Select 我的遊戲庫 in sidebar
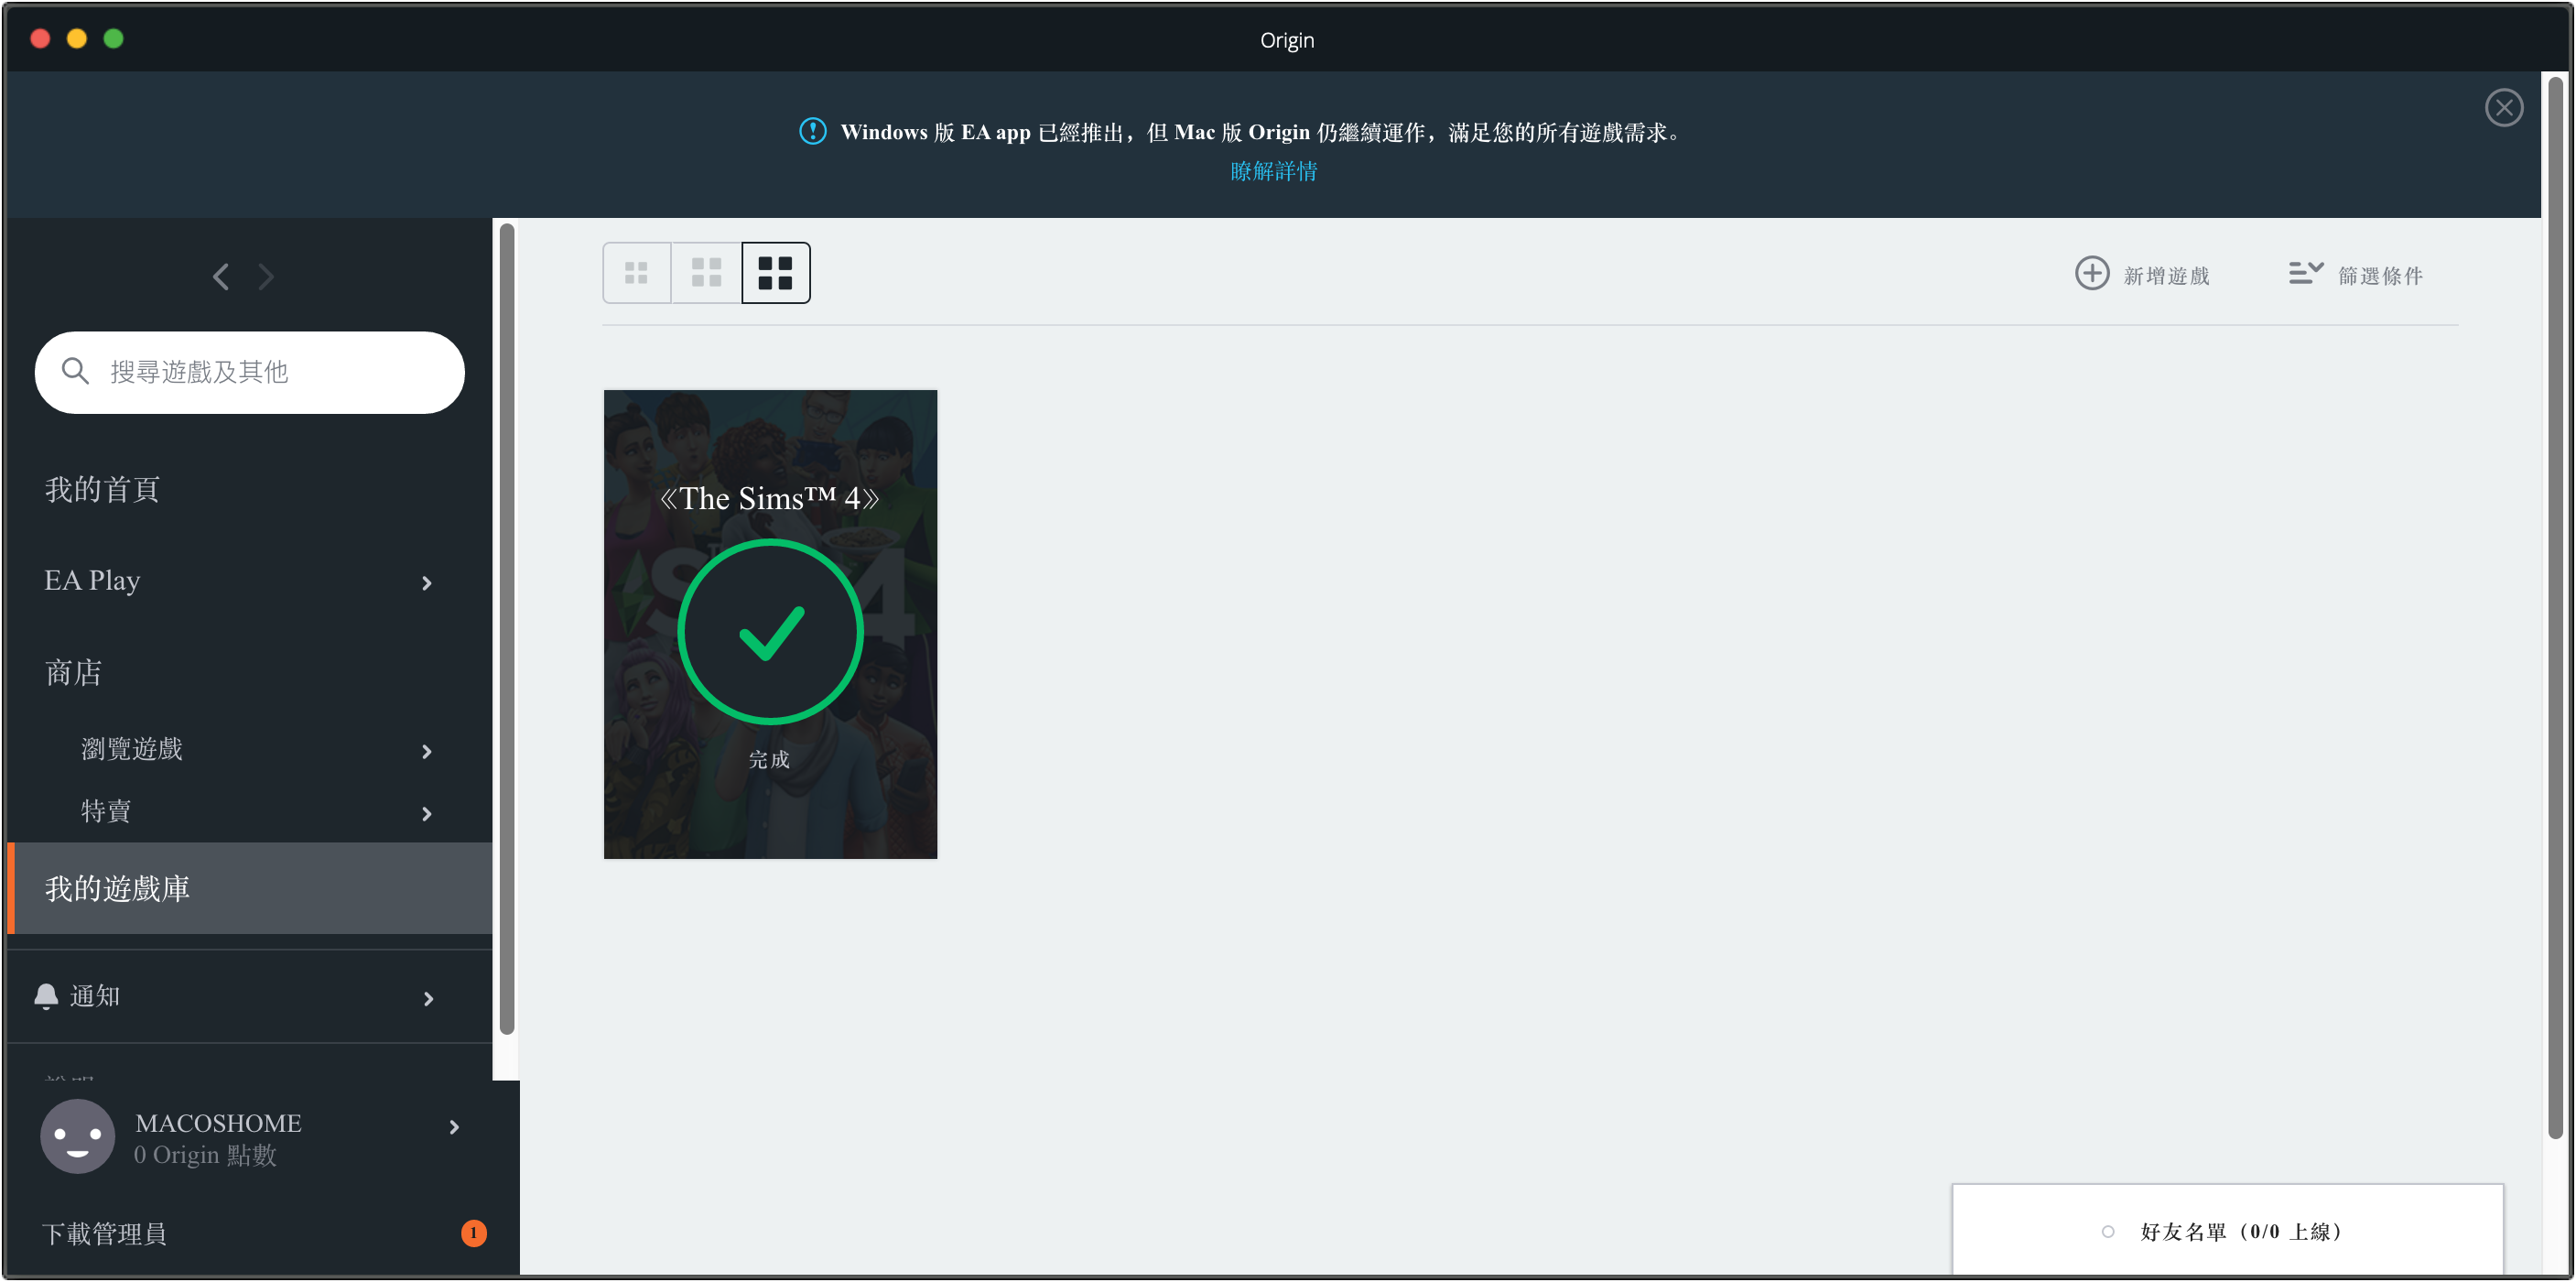This screenshot has width=2576, height=1282. 250,888
